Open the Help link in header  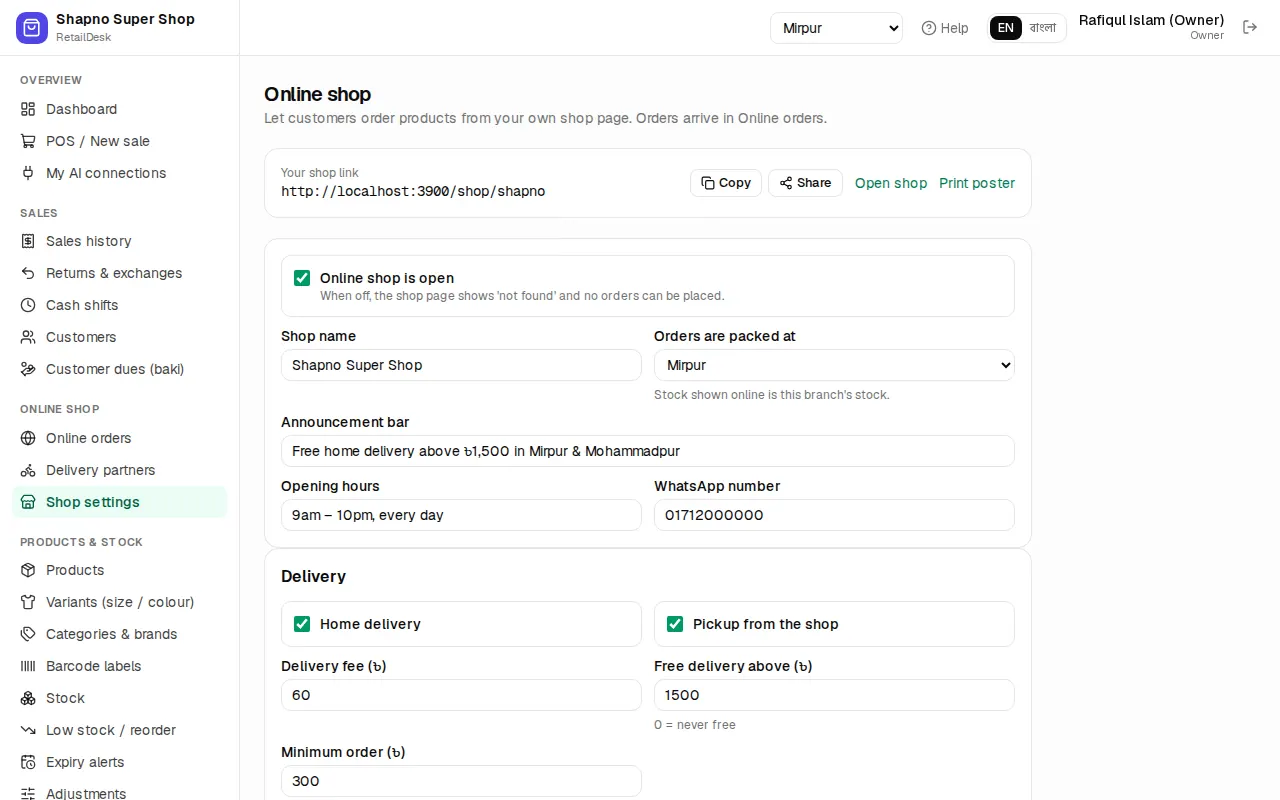tap(945, 28)
